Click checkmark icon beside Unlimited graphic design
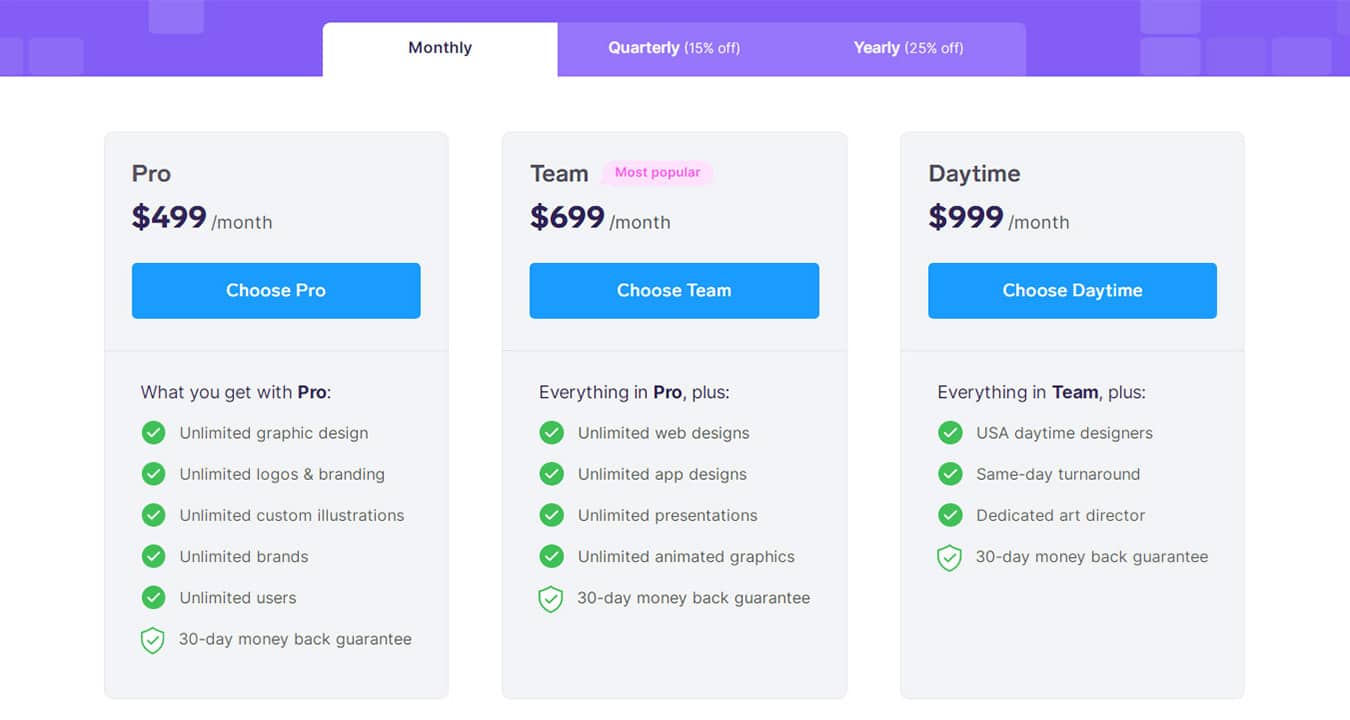This screenshot has height=720, width=1350. [x=153, y=433]
